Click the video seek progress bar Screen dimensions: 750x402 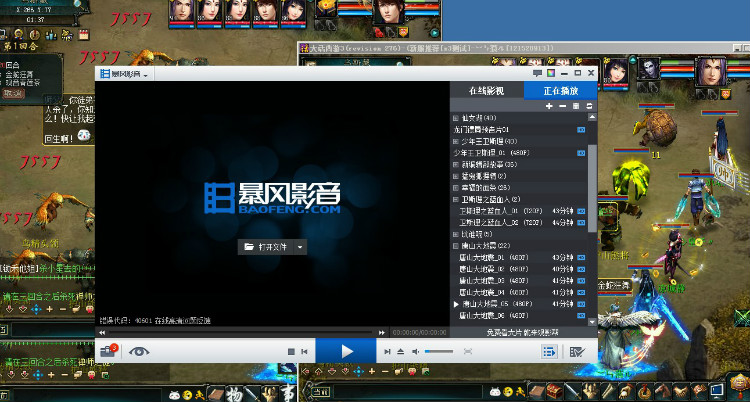[x=241, y=332]
